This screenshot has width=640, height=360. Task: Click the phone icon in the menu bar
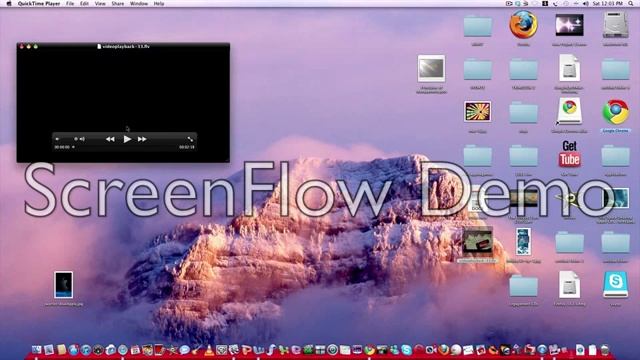tap(555, 4)
